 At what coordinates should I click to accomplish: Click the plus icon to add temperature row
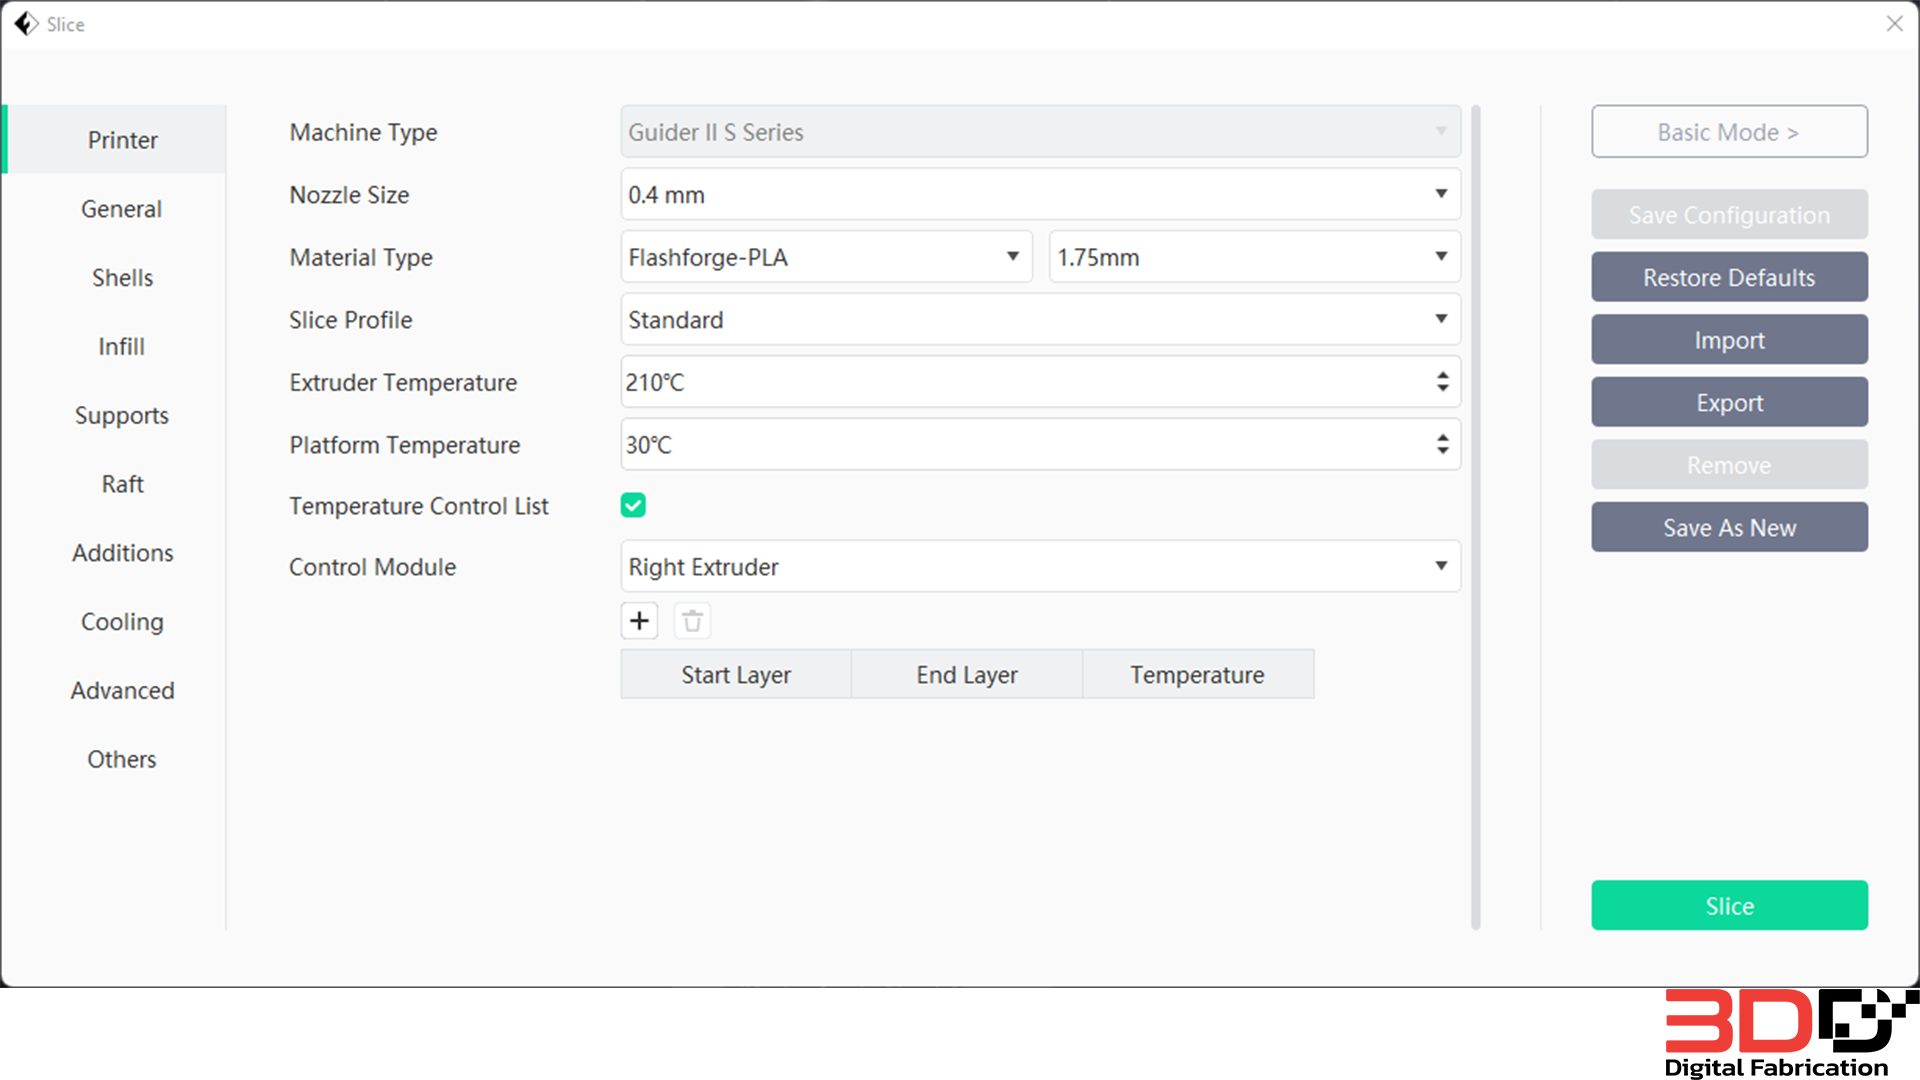[639, 621]
